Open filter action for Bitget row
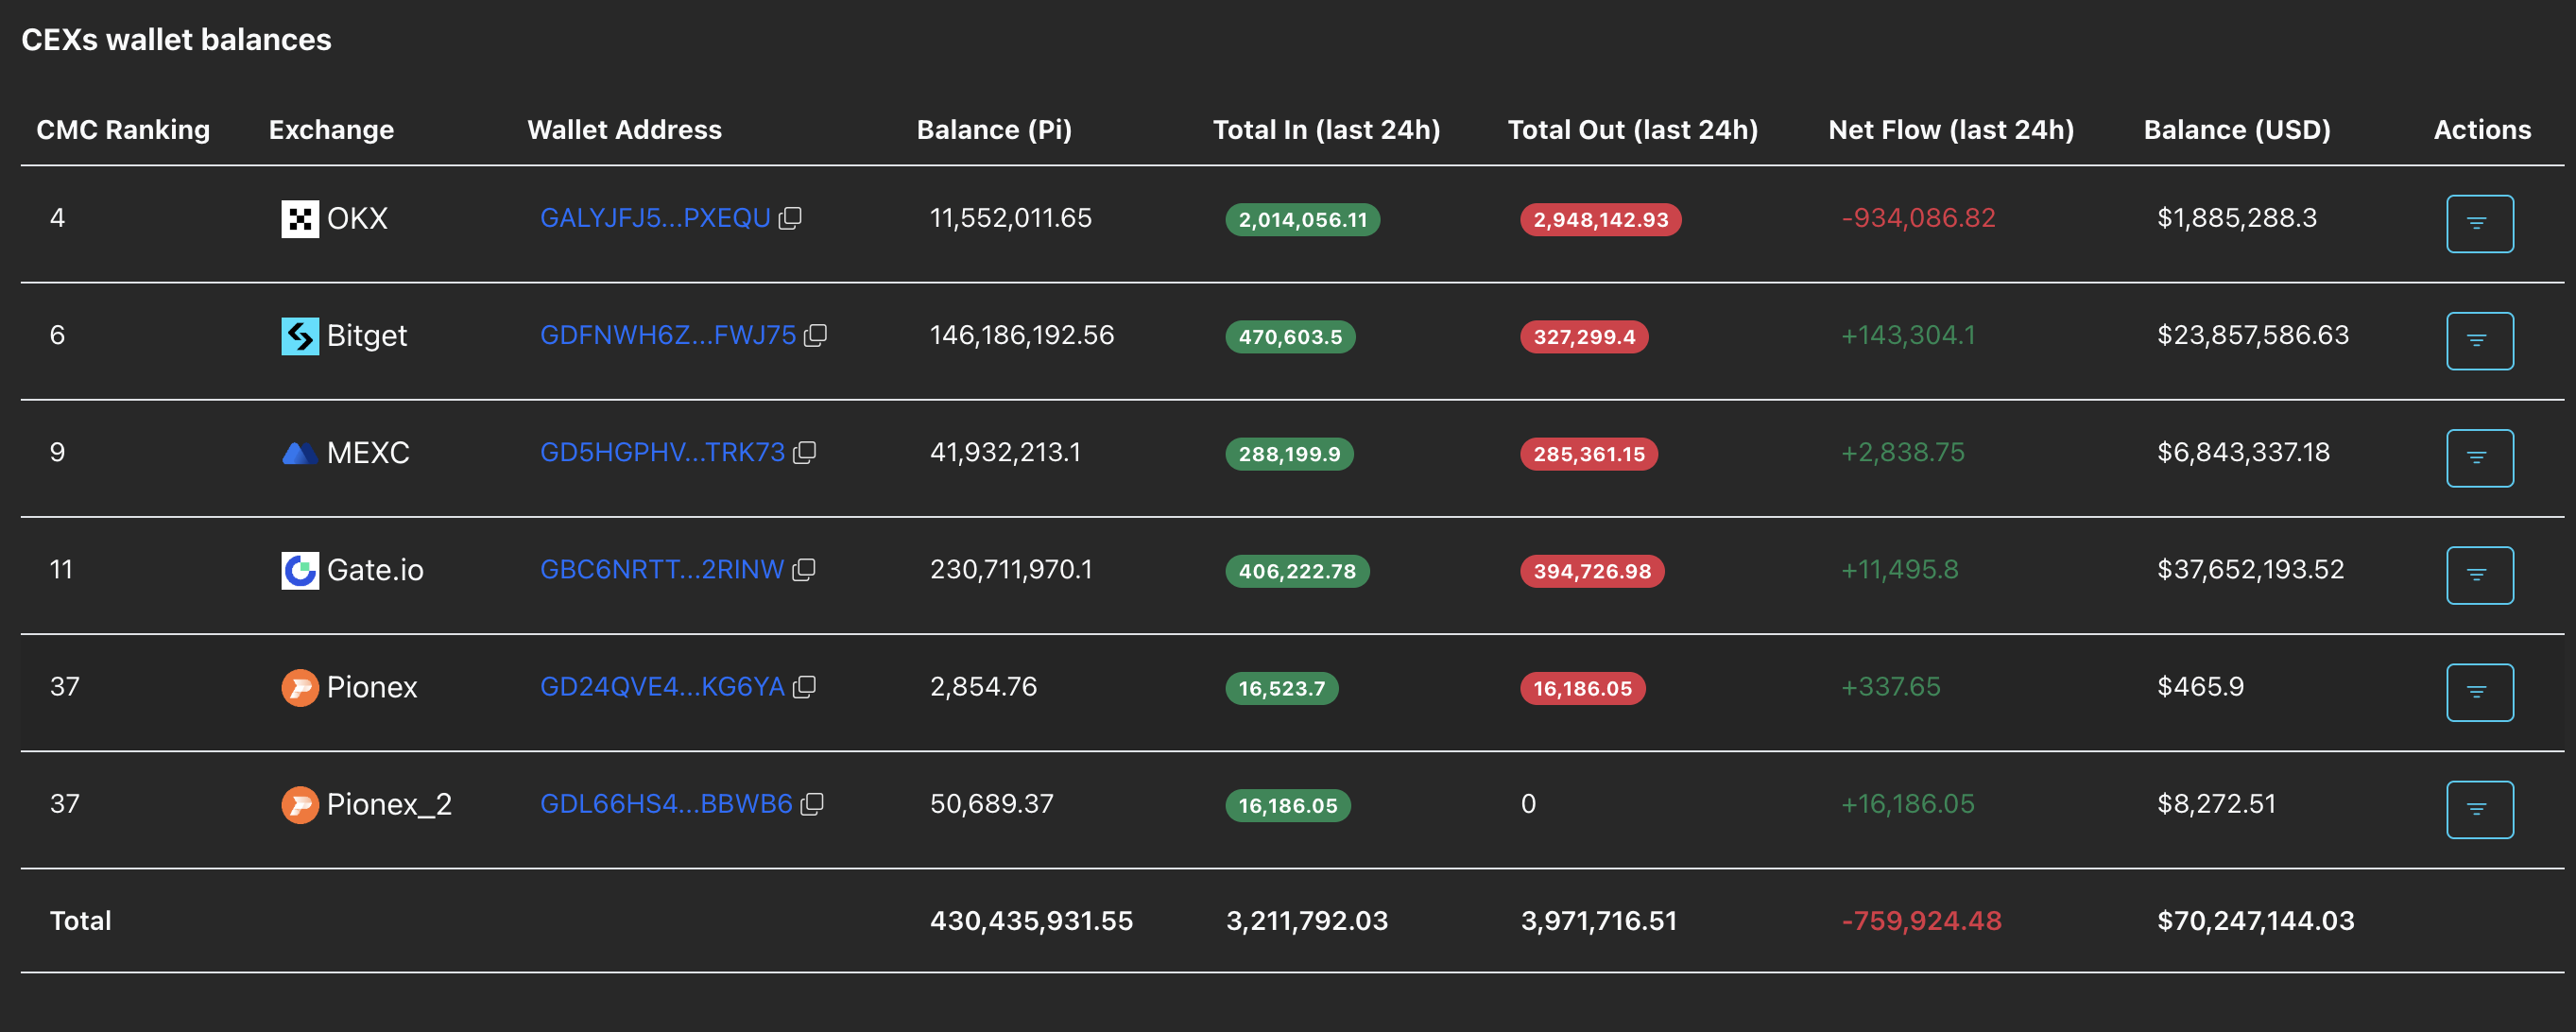Viewport: 2576px width, 1032px height. coord(2478,341)
